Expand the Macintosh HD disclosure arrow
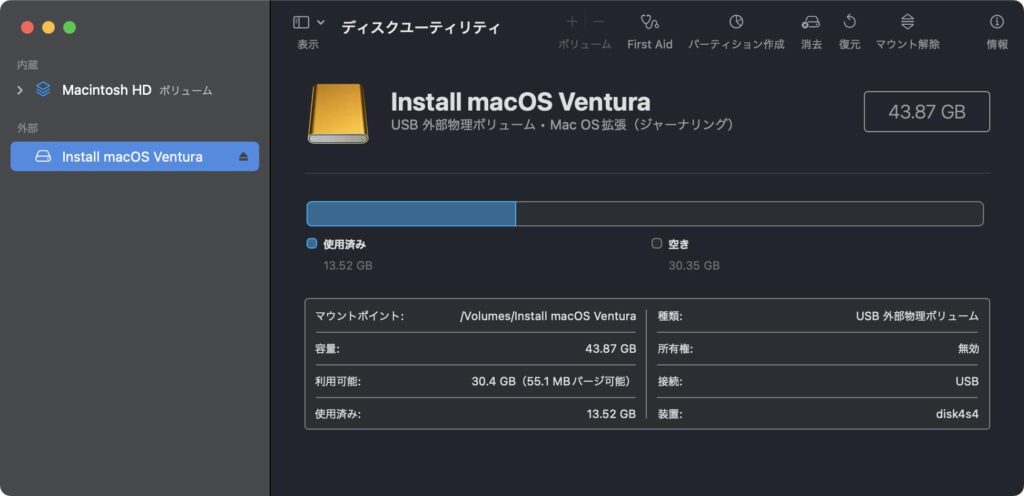Image resolution: width=1024 pixels, height=496 pixels. pos(20,90)
